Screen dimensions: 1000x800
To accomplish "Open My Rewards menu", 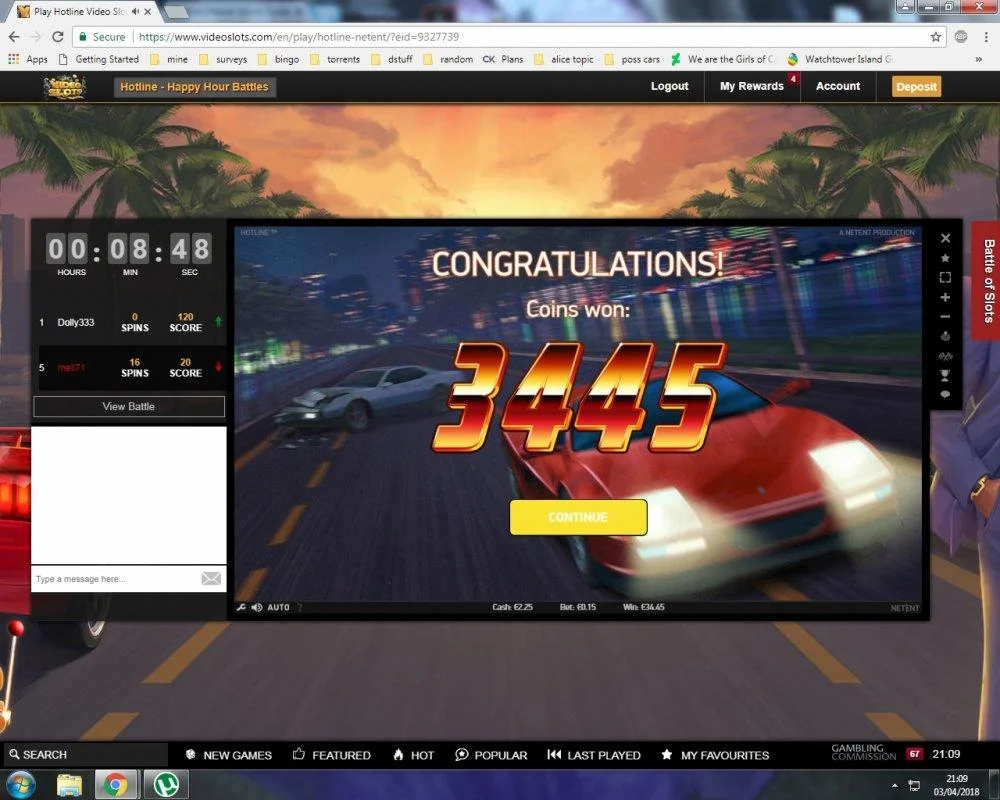I will [x=751, y=86].
